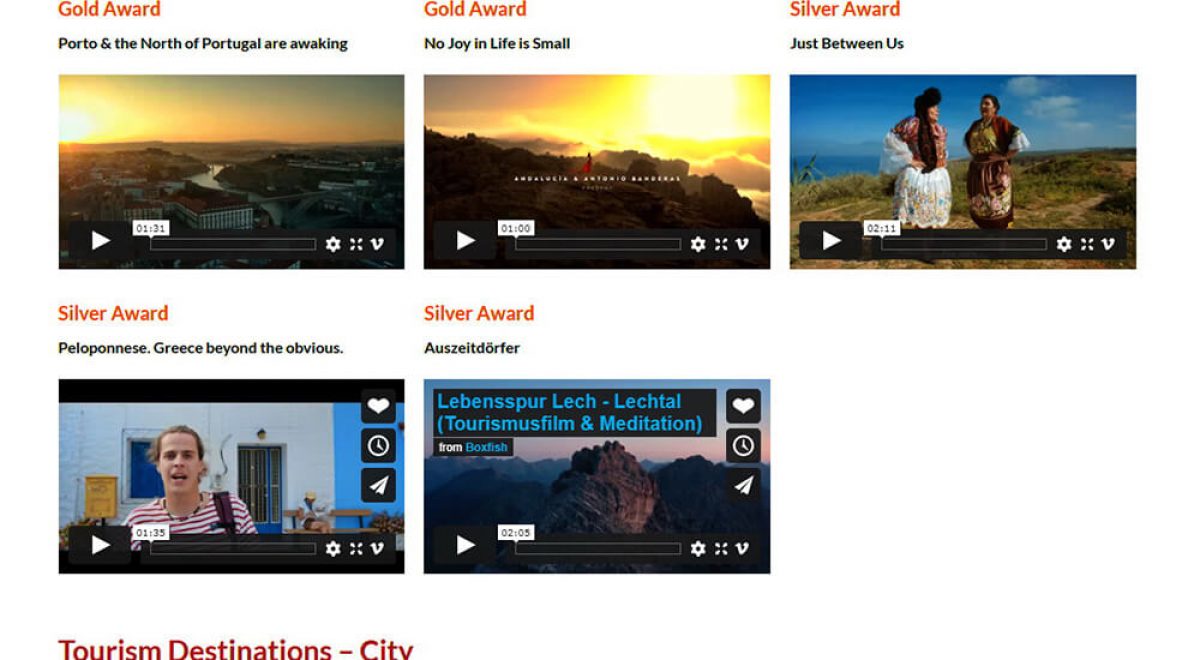Play the Lebensspur Lech video
This screenshot has height=660, width=1200.
tap(465, 545)
